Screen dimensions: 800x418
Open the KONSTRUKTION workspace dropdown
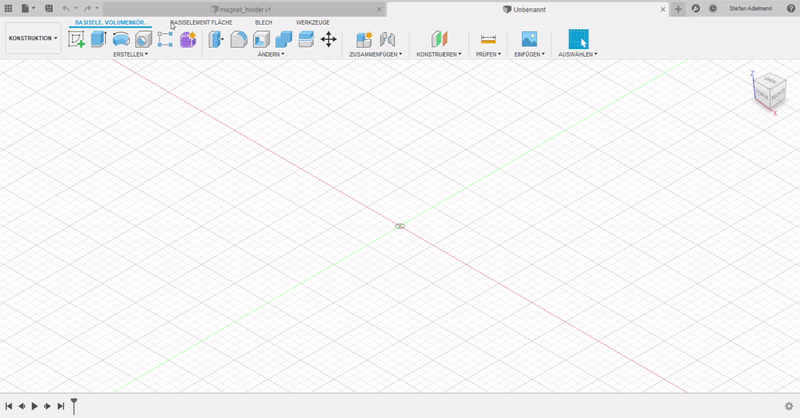click(x=32, y=39)
